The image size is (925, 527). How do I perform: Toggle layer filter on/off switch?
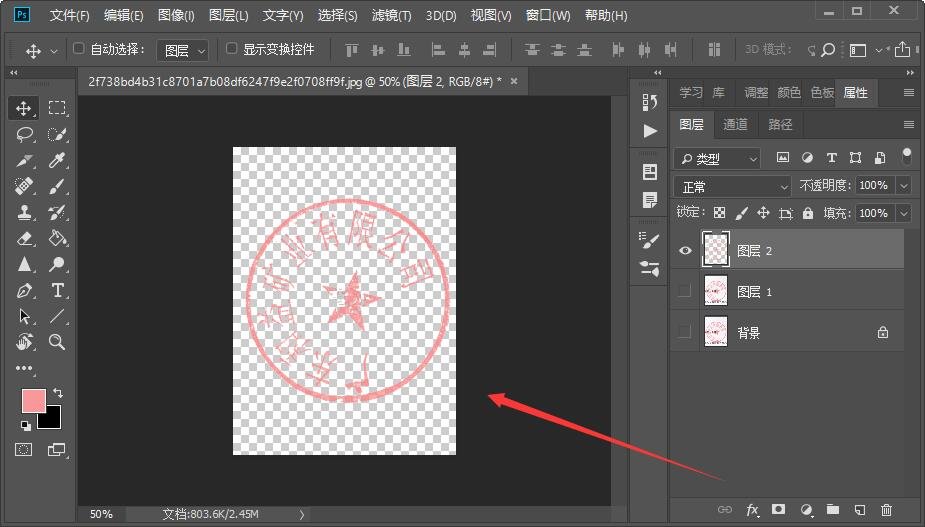[x=907, y=156]
